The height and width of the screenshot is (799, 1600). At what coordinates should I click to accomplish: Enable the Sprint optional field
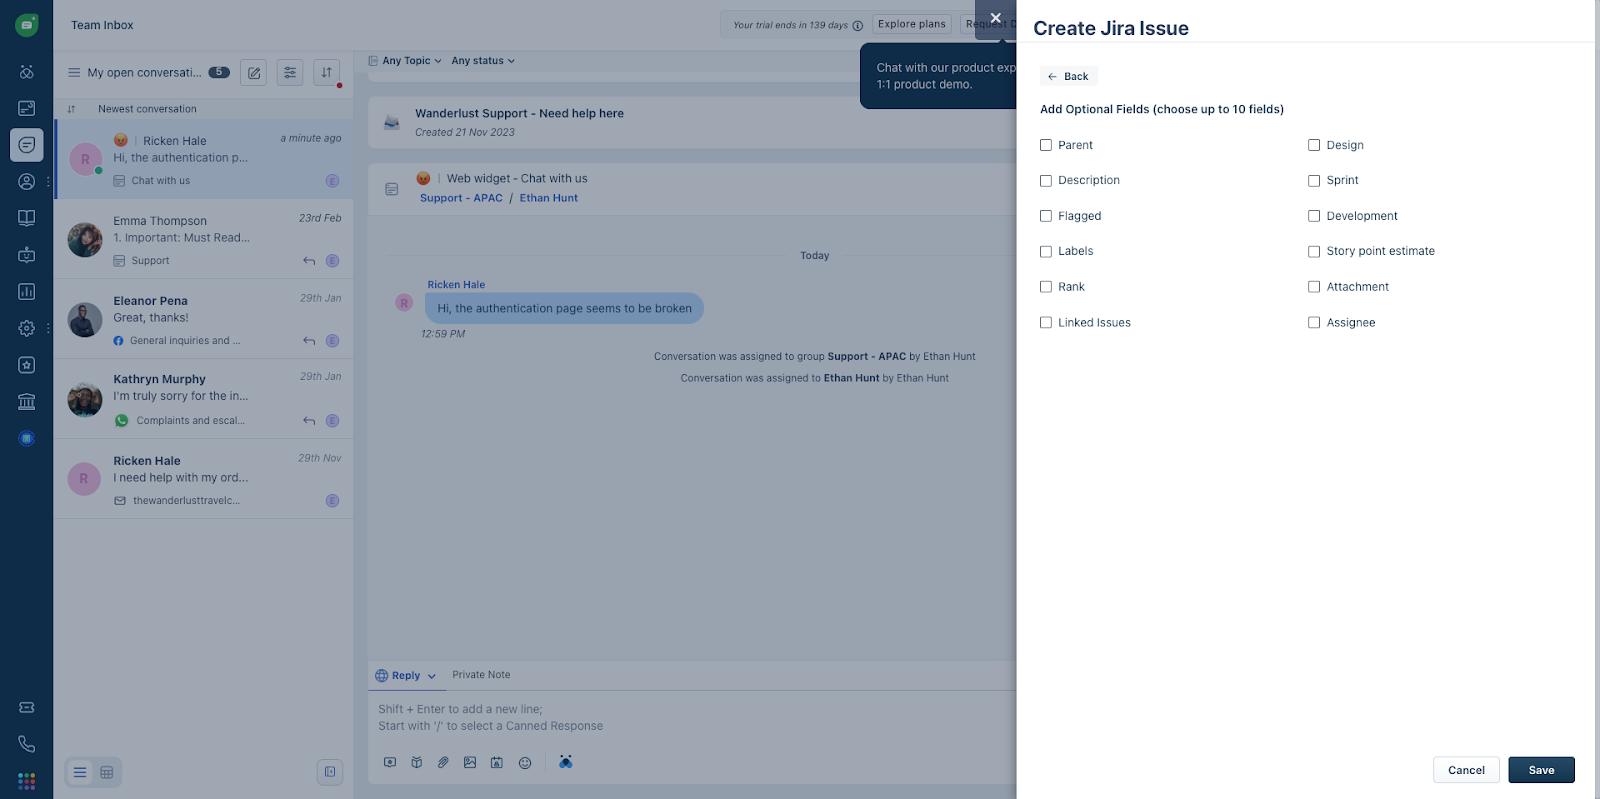[x=1314, y=181]
